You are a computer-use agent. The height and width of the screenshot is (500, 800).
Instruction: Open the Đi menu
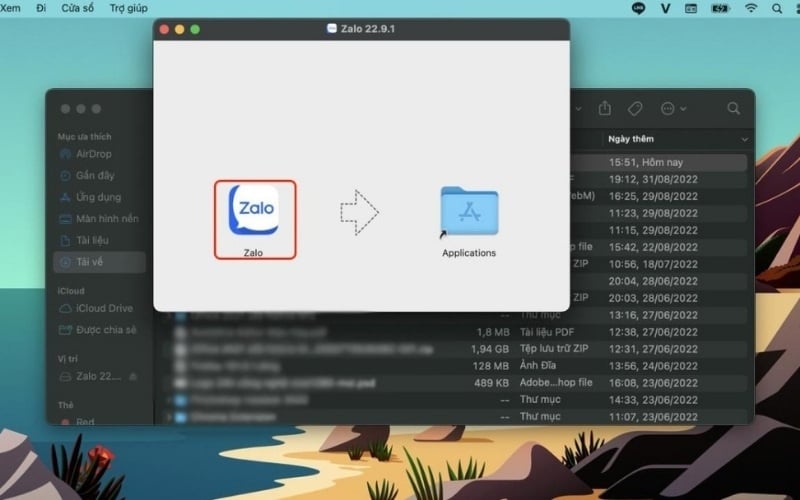click(x=41, y=8)
